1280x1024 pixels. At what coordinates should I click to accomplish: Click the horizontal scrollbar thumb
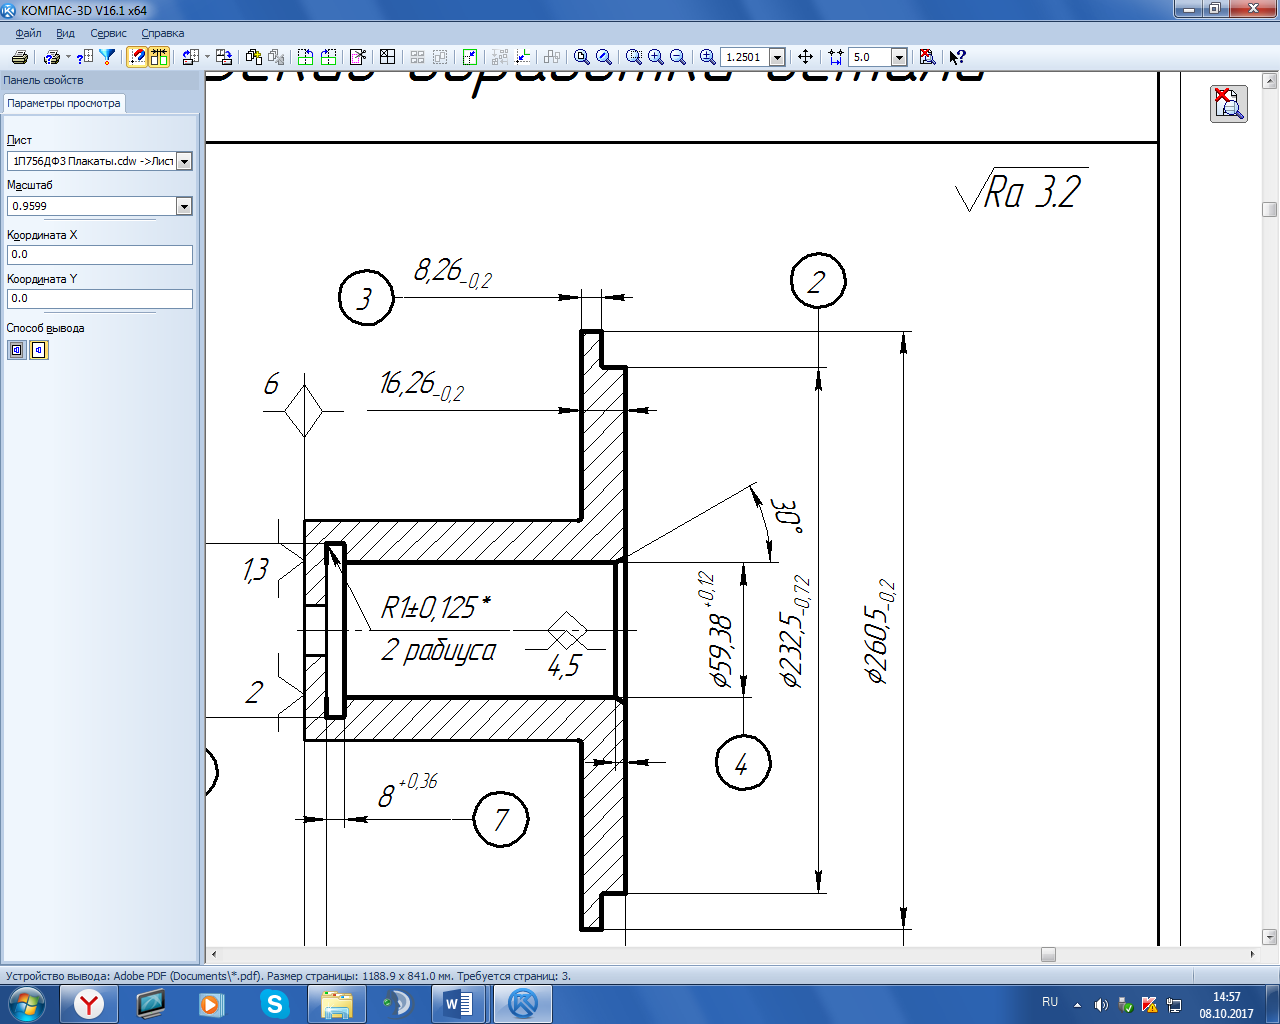pos(1048,955)
